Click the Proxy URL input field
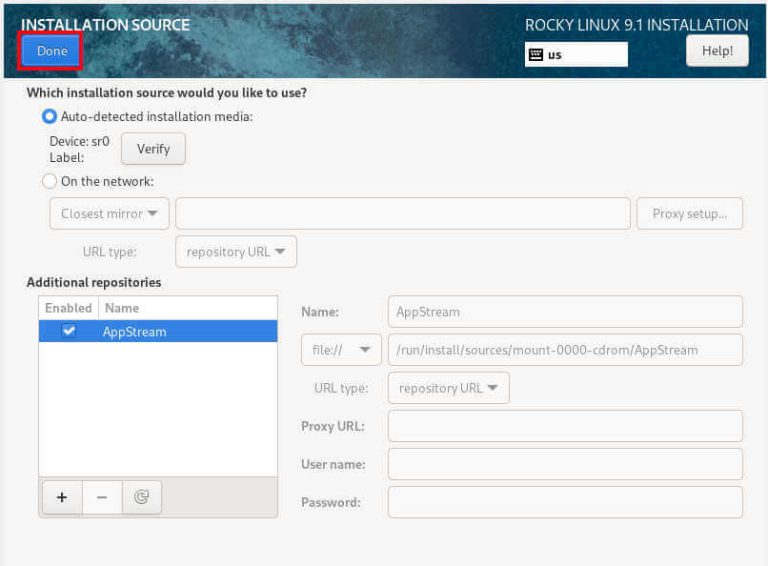This screenshot has width=768, height=566. (565, 426)
